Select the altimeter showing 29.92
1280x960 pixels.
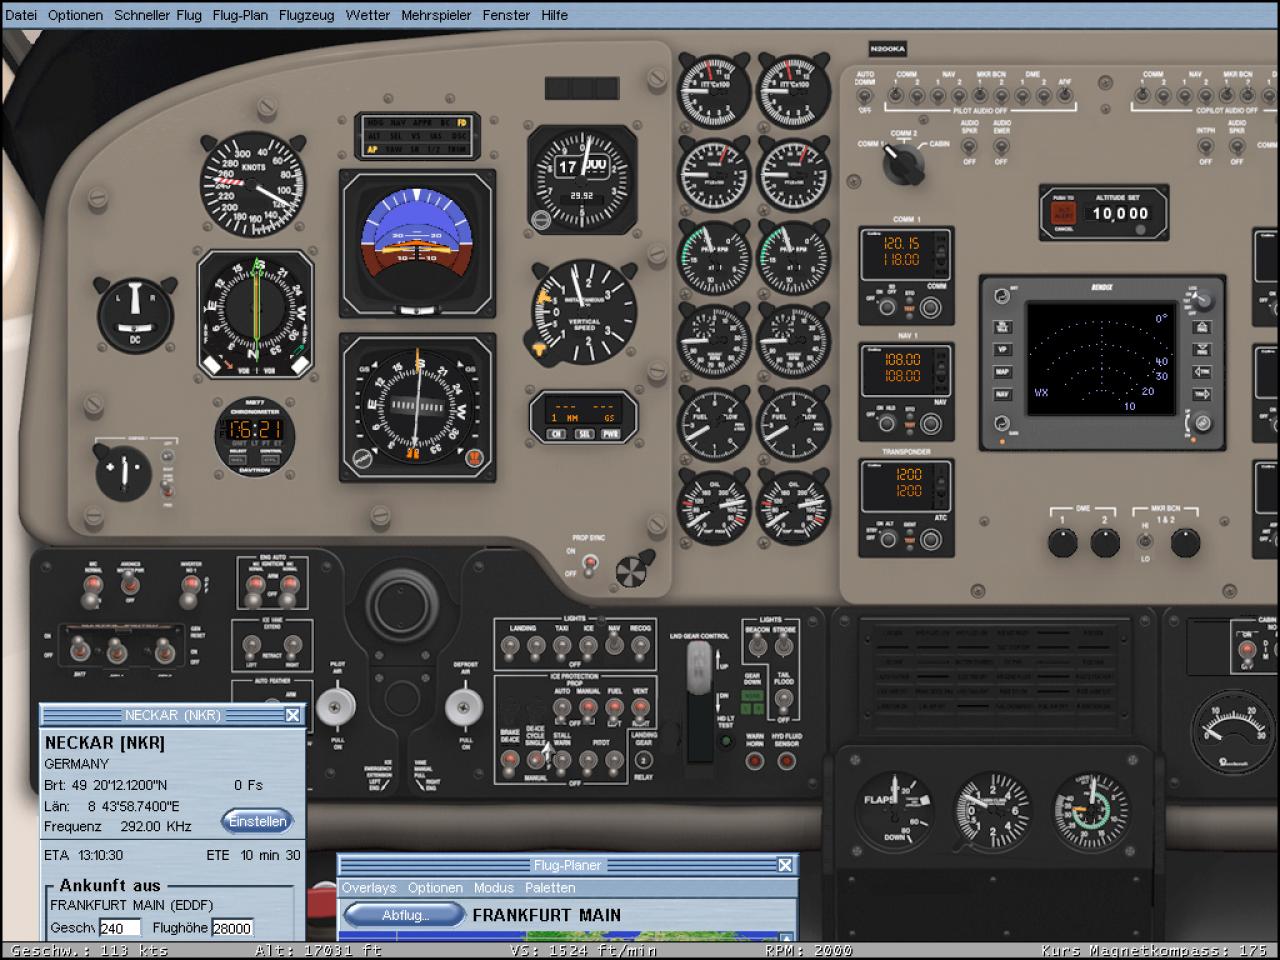pyautogui.click(x=582, y=178)
